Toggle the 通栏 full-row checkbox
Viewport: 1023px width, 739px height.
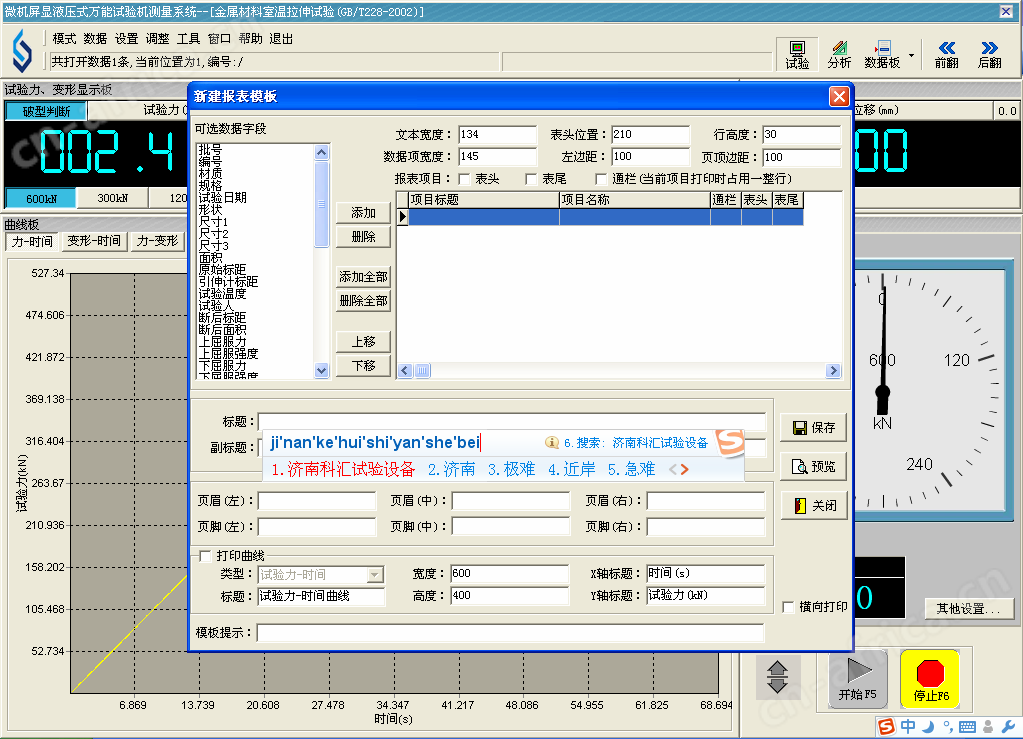[x=602, y=179]
